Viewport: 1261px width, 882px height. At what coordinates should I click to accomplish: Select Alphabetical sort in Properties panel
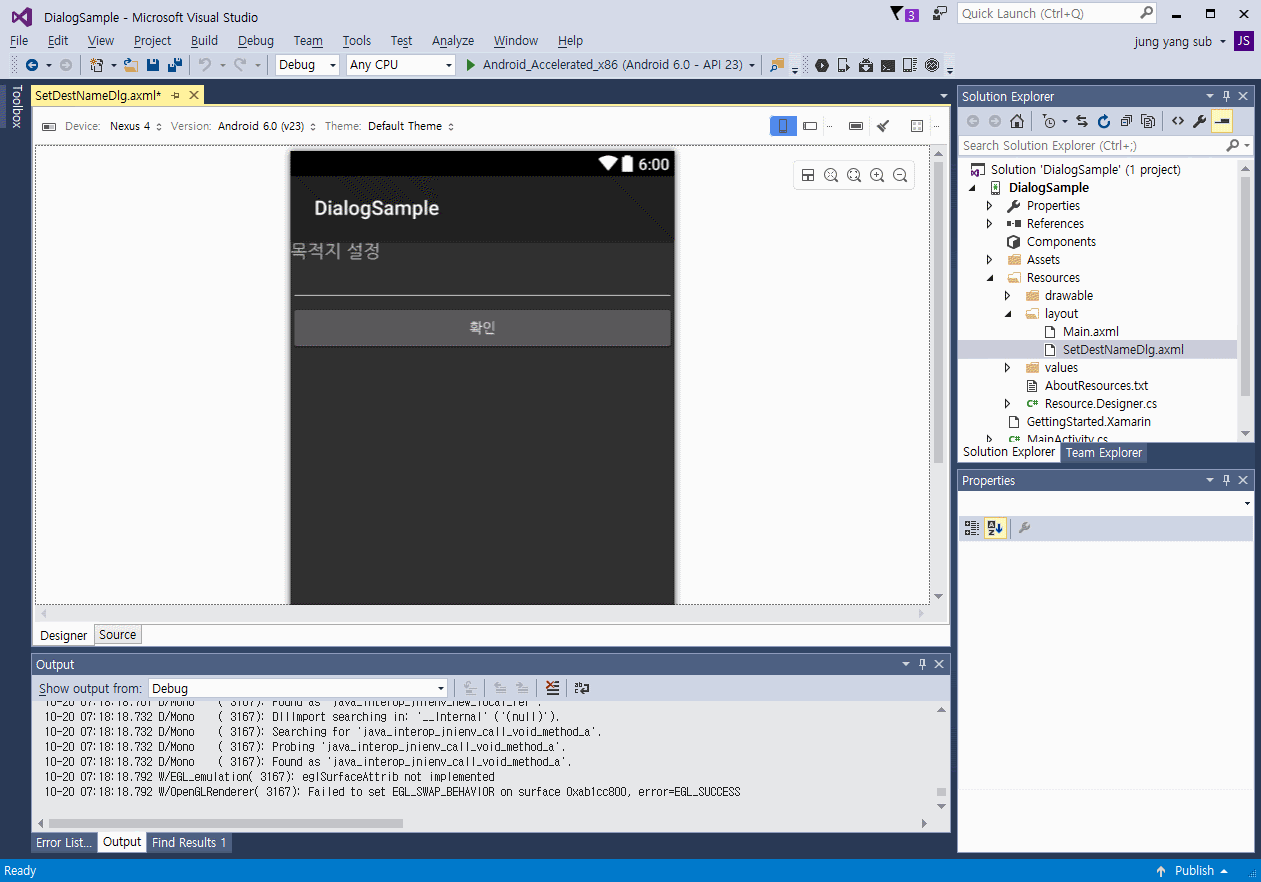click(995, 528)
